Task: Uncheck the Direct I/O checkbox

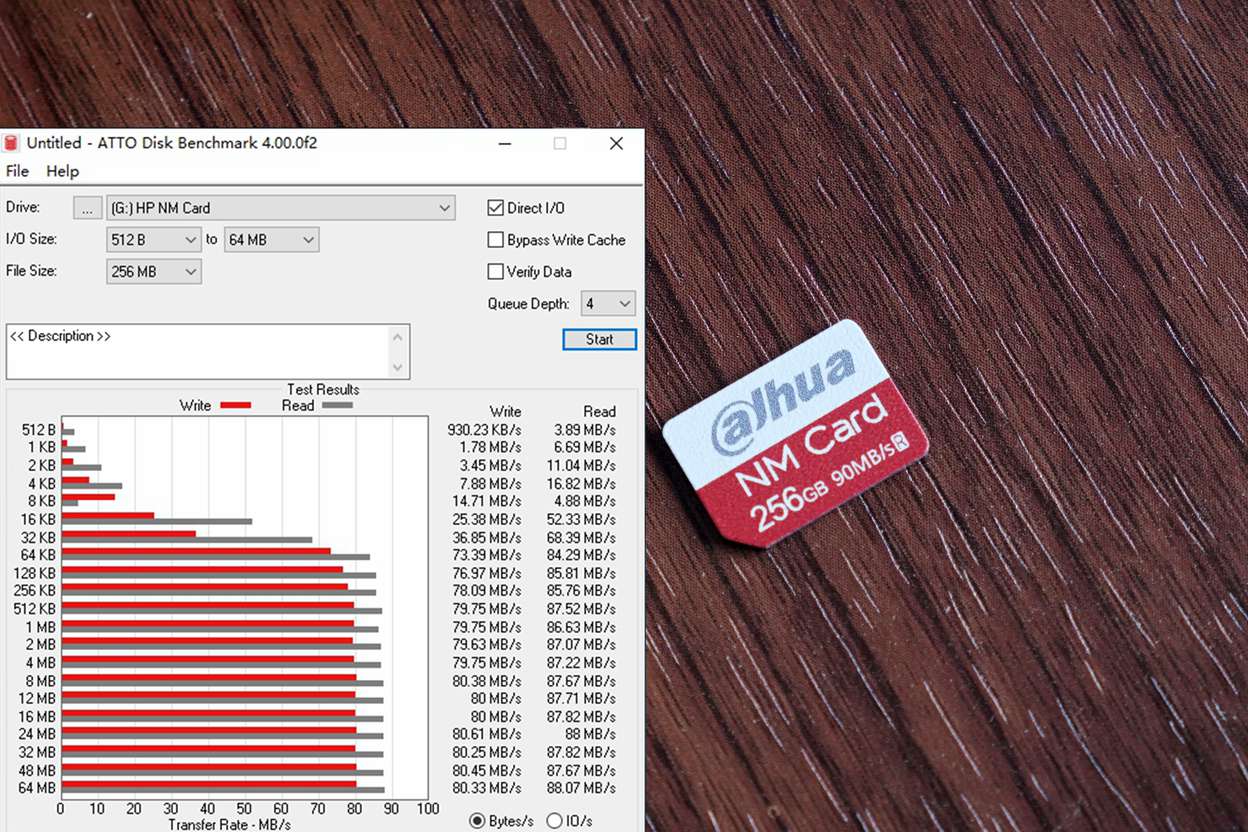Action: (x=495, y=208)
